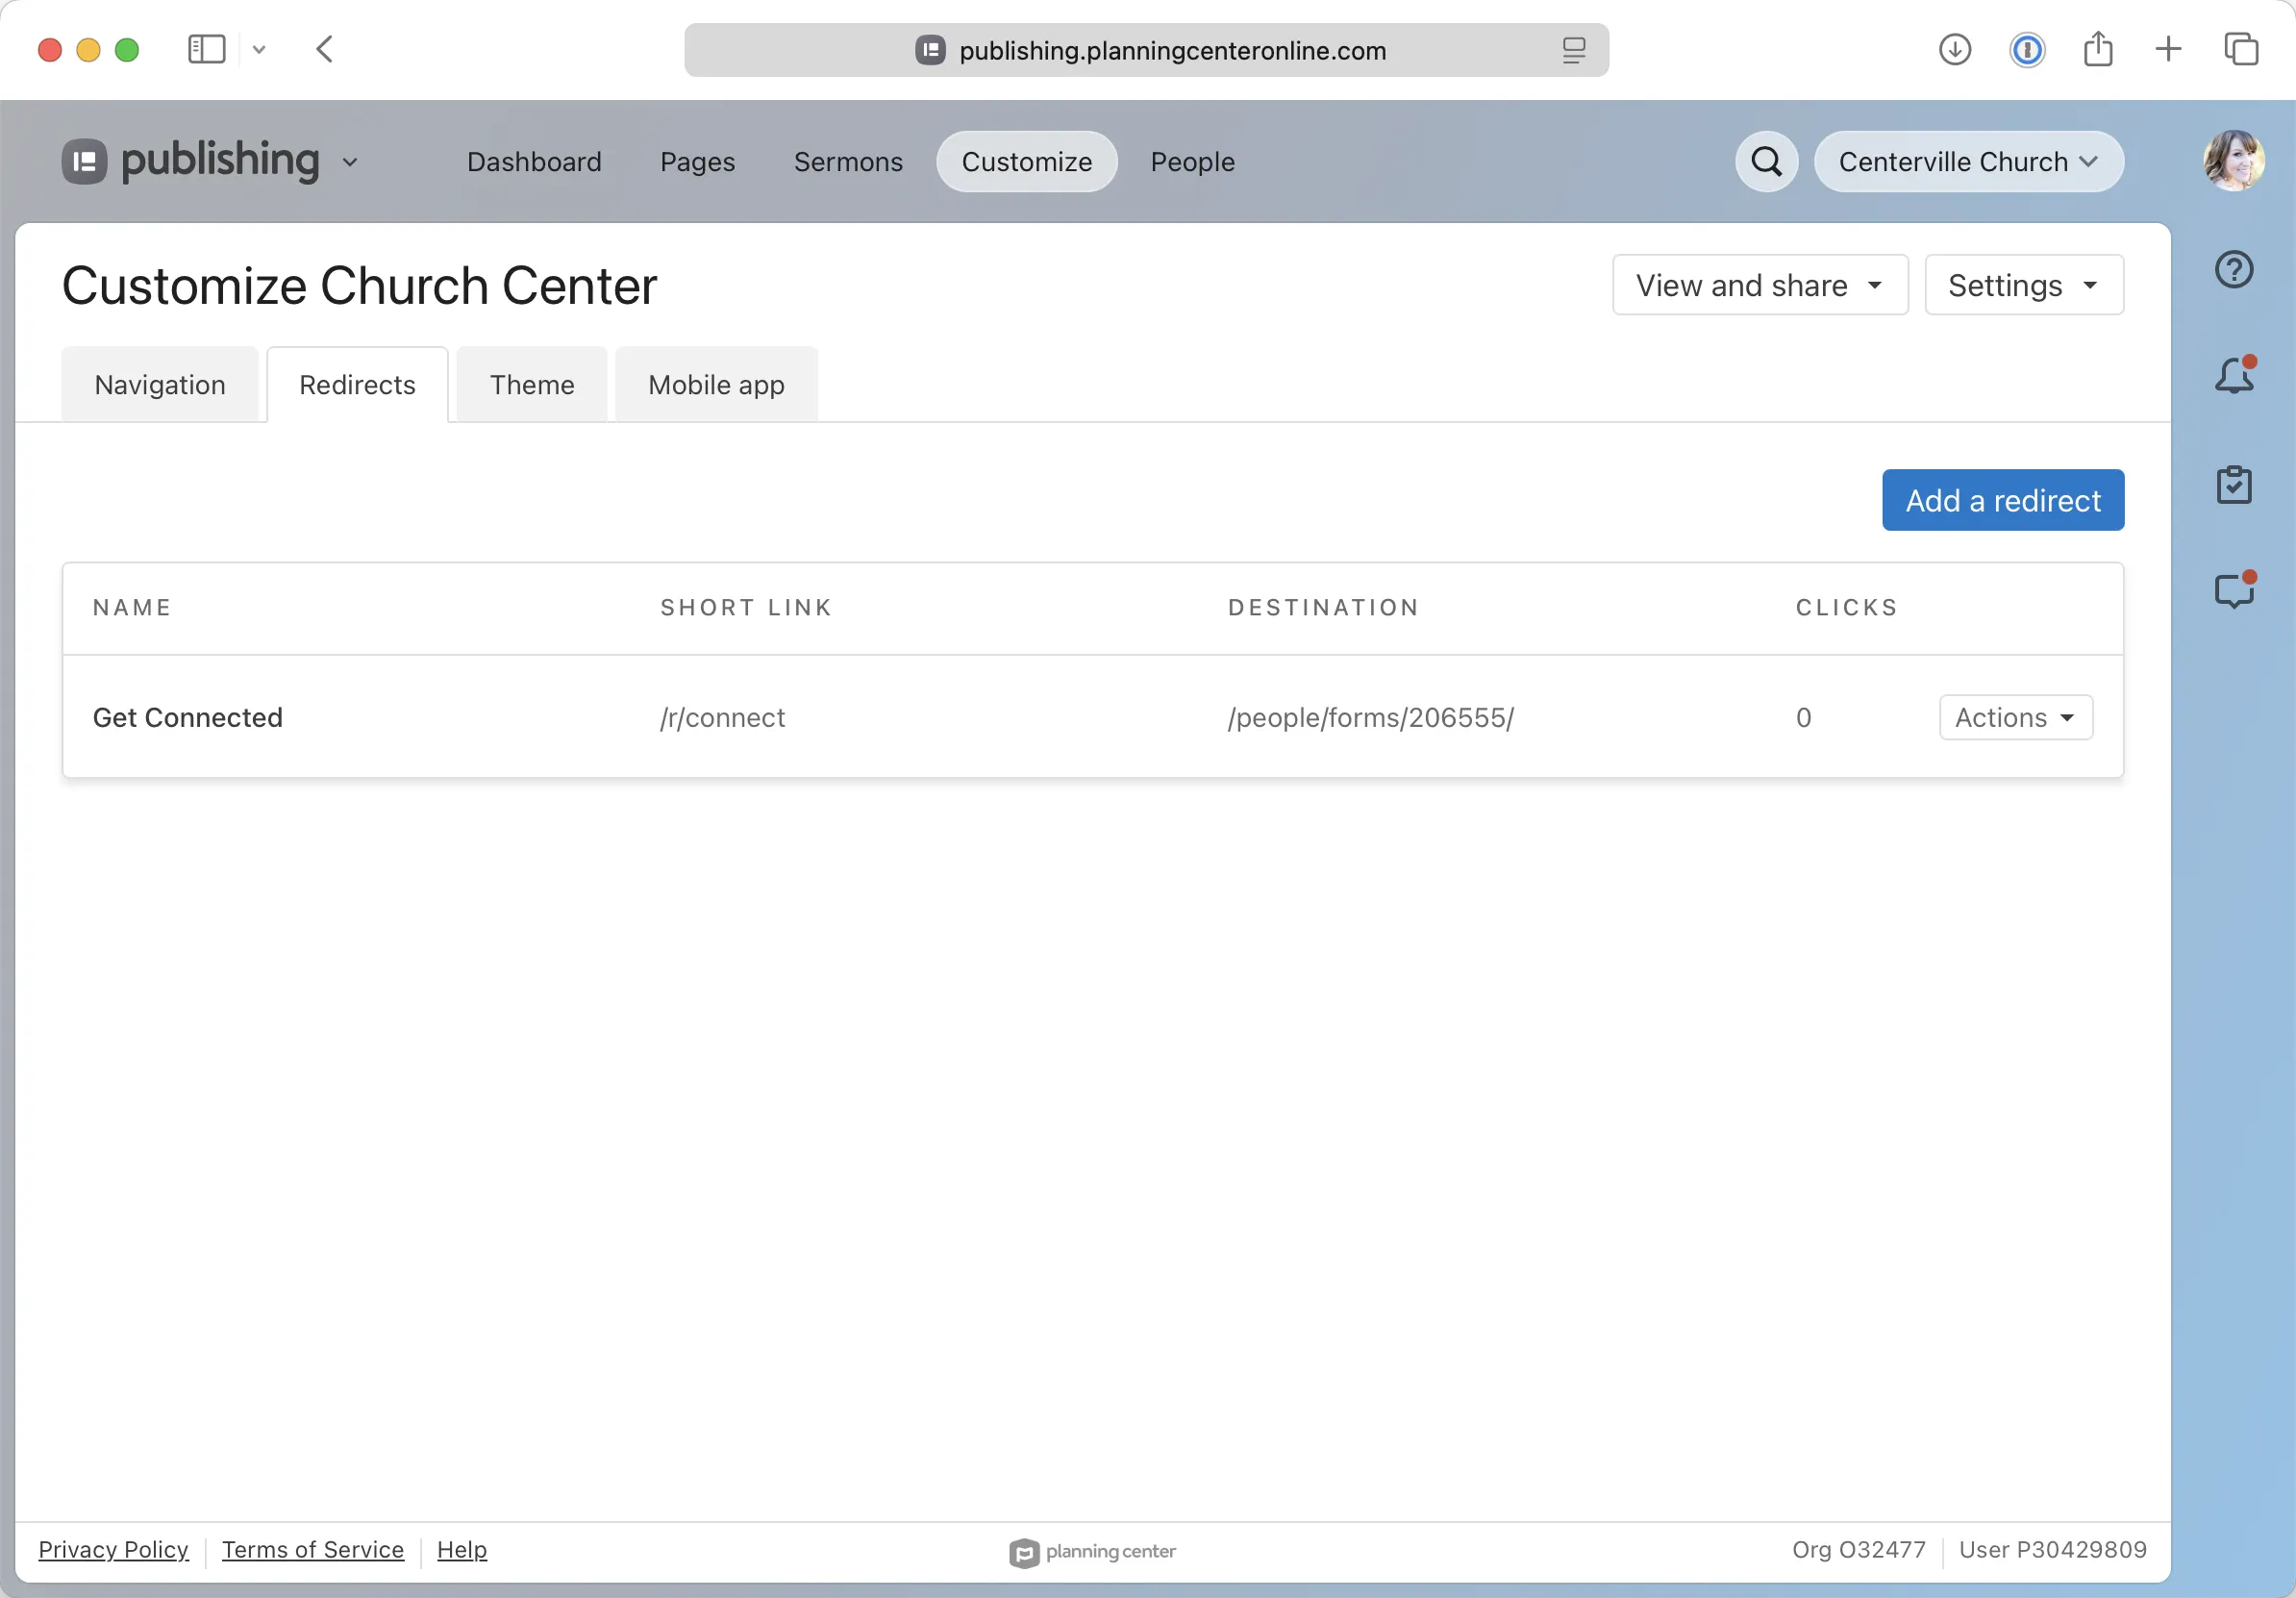Image resolution: width=2296 pixels, height=1598 pixels.
Task: Open the Settings dropdown
Action: (2022, 285)
